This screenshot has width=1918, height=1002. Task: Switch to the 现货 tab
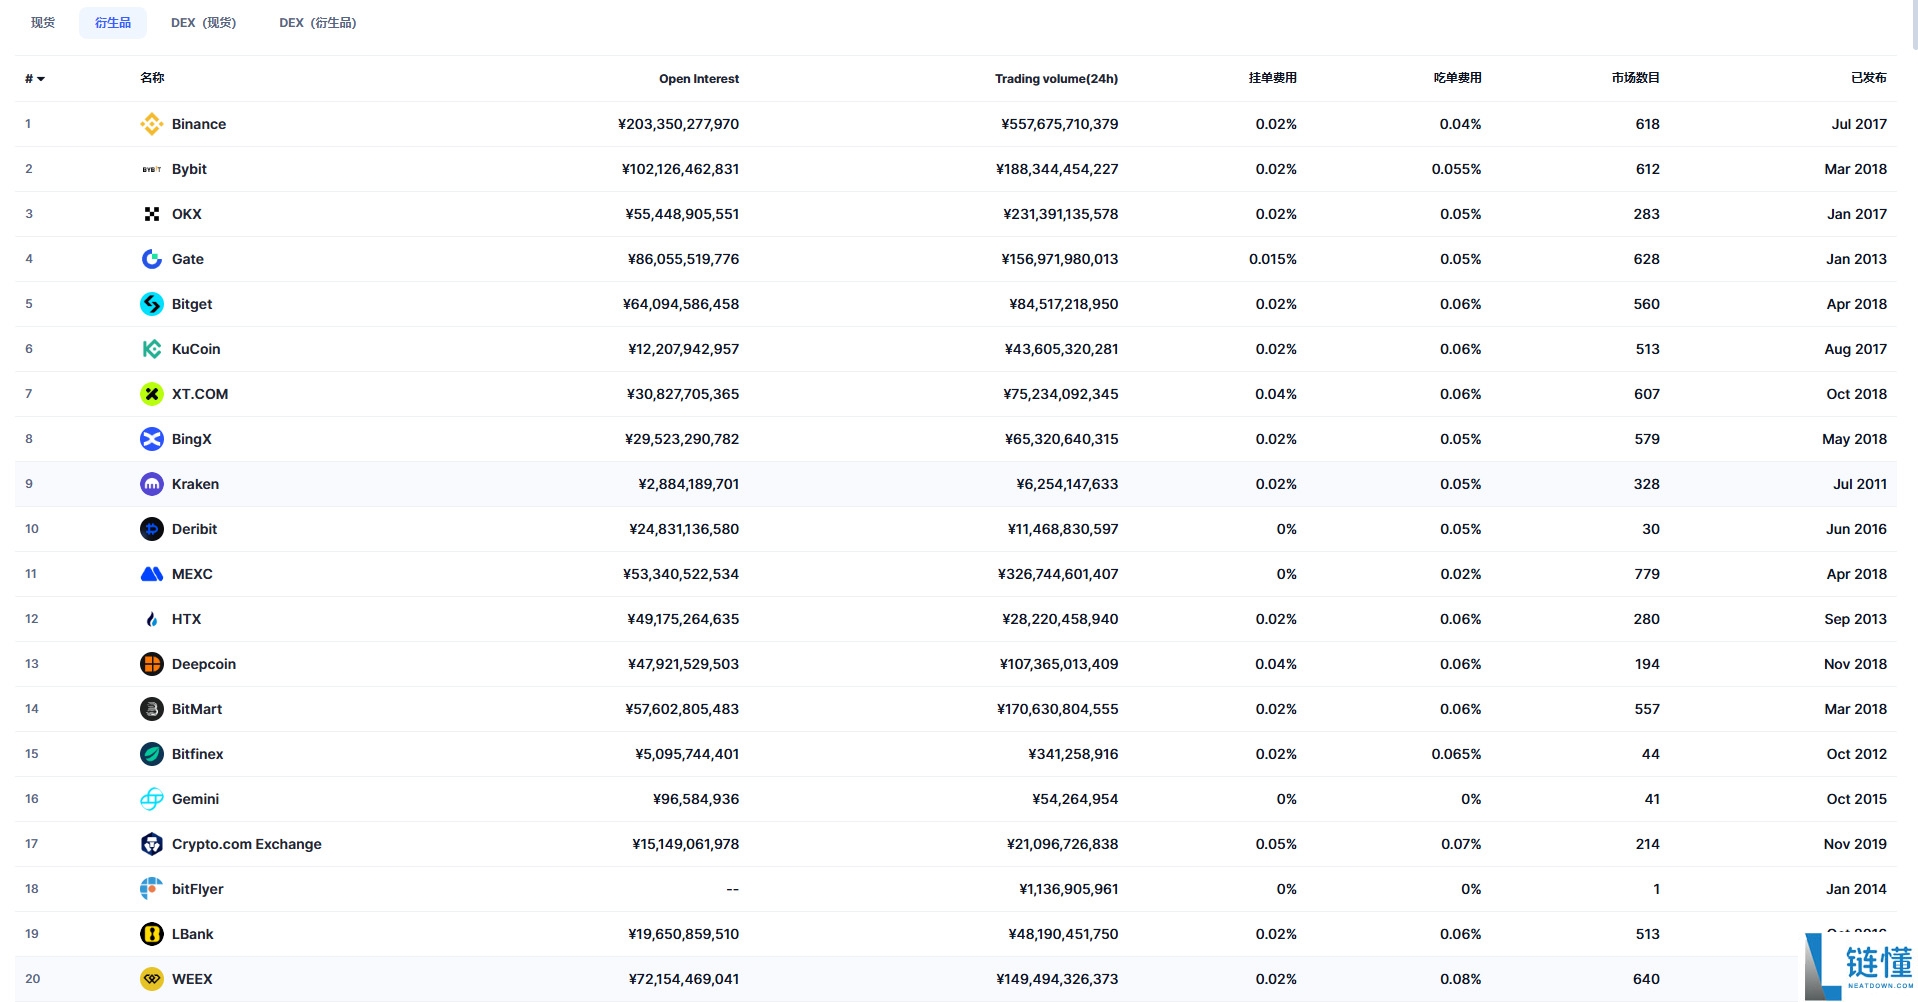click(x=43, y=22)
